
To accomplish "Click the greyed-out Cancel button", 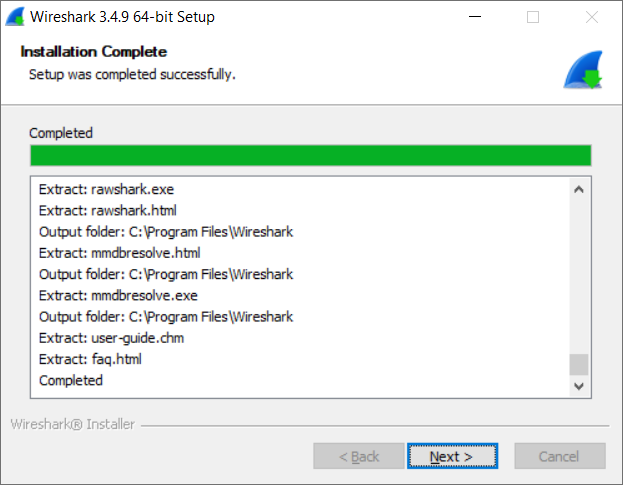I will (x=560, y=456).
